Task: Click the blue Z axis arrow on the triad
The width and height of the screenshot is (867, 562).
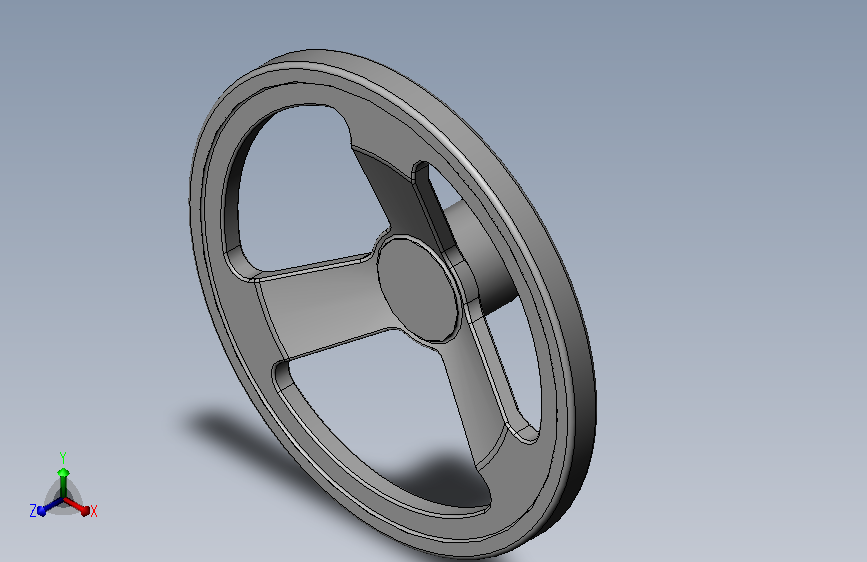Action: click(x=51, y=506)
